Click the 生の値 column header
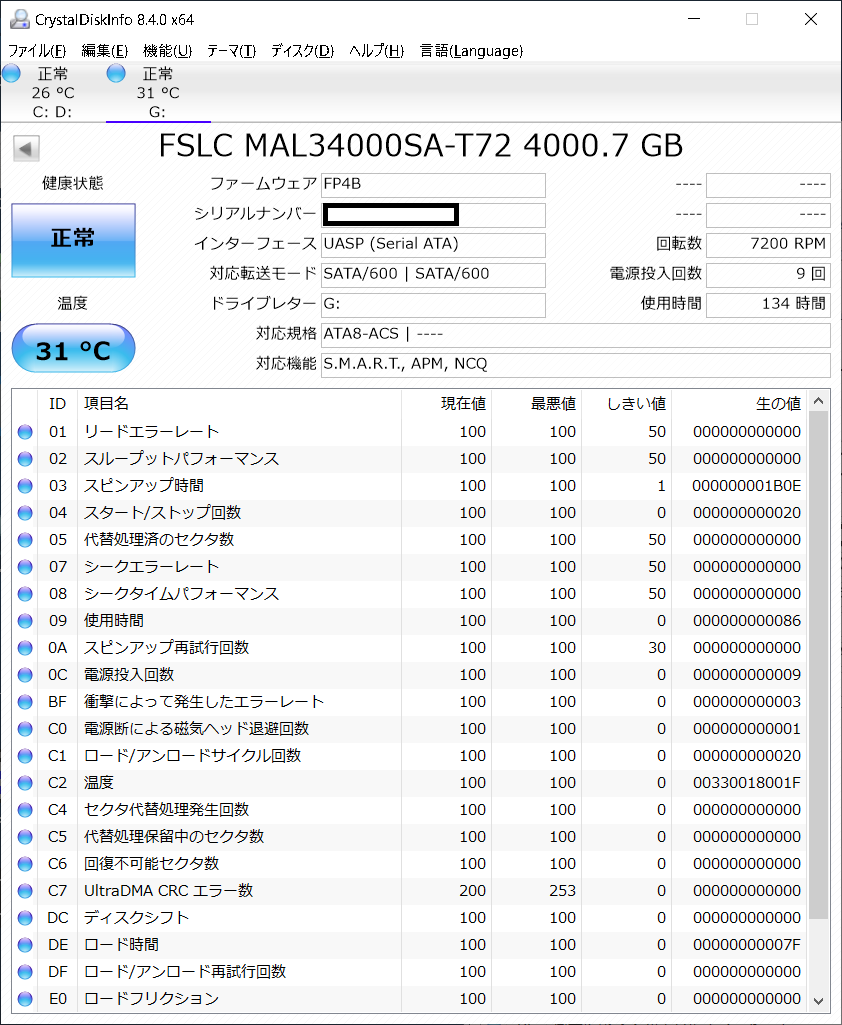This screenshot has height=1025, width=842. (x=739, y=404)
